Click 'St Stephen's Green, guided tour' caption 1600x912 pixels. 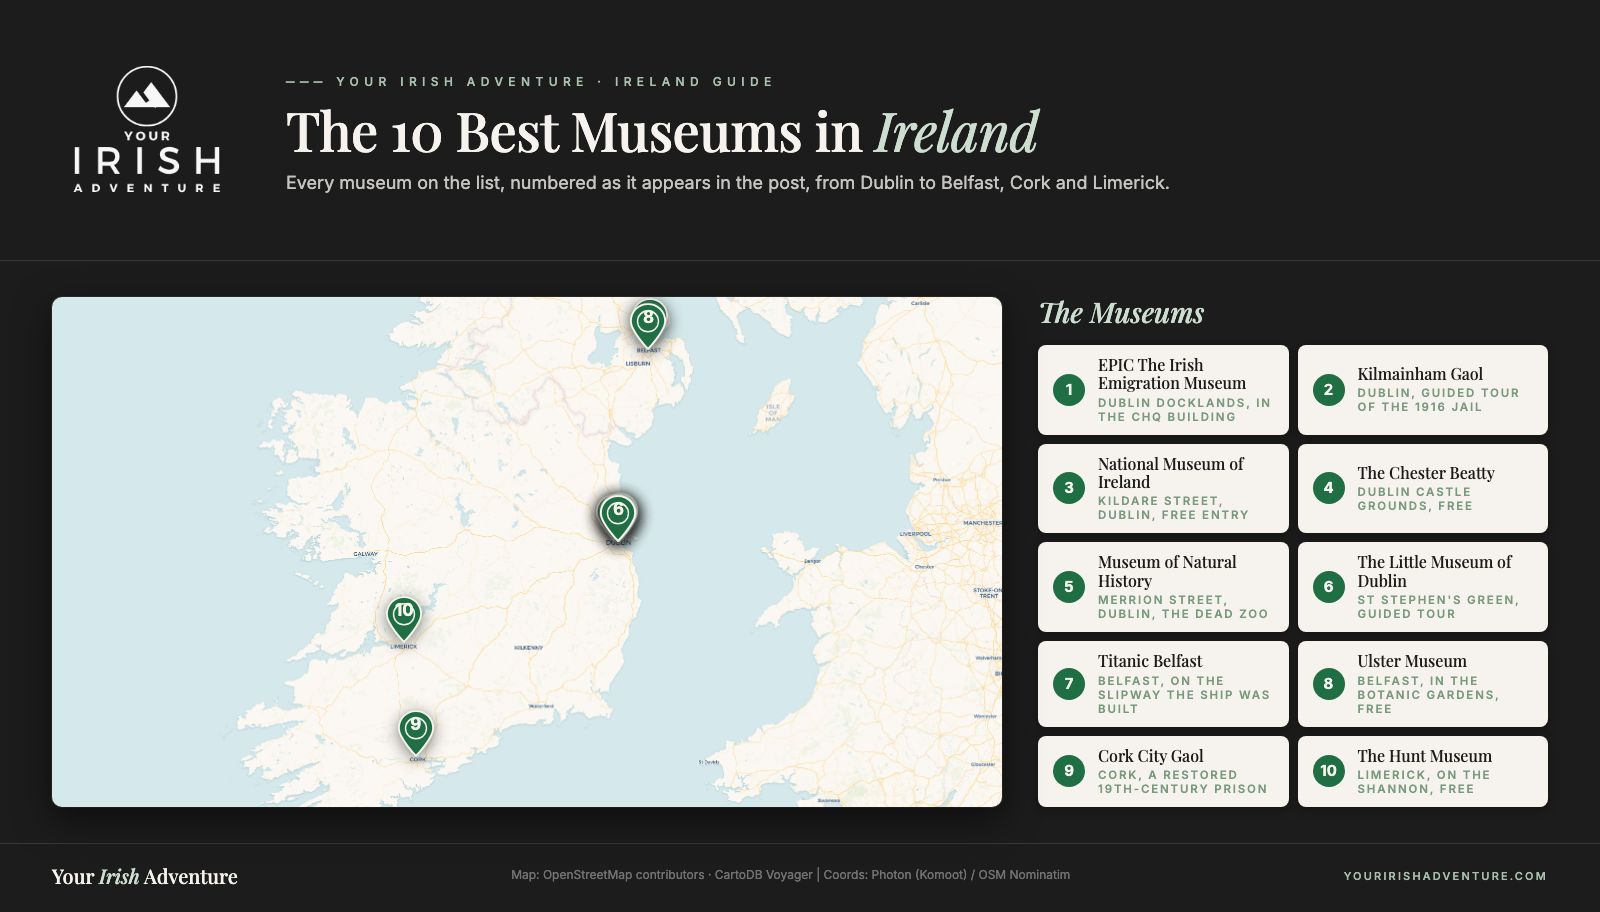(x=1438, y=607)
